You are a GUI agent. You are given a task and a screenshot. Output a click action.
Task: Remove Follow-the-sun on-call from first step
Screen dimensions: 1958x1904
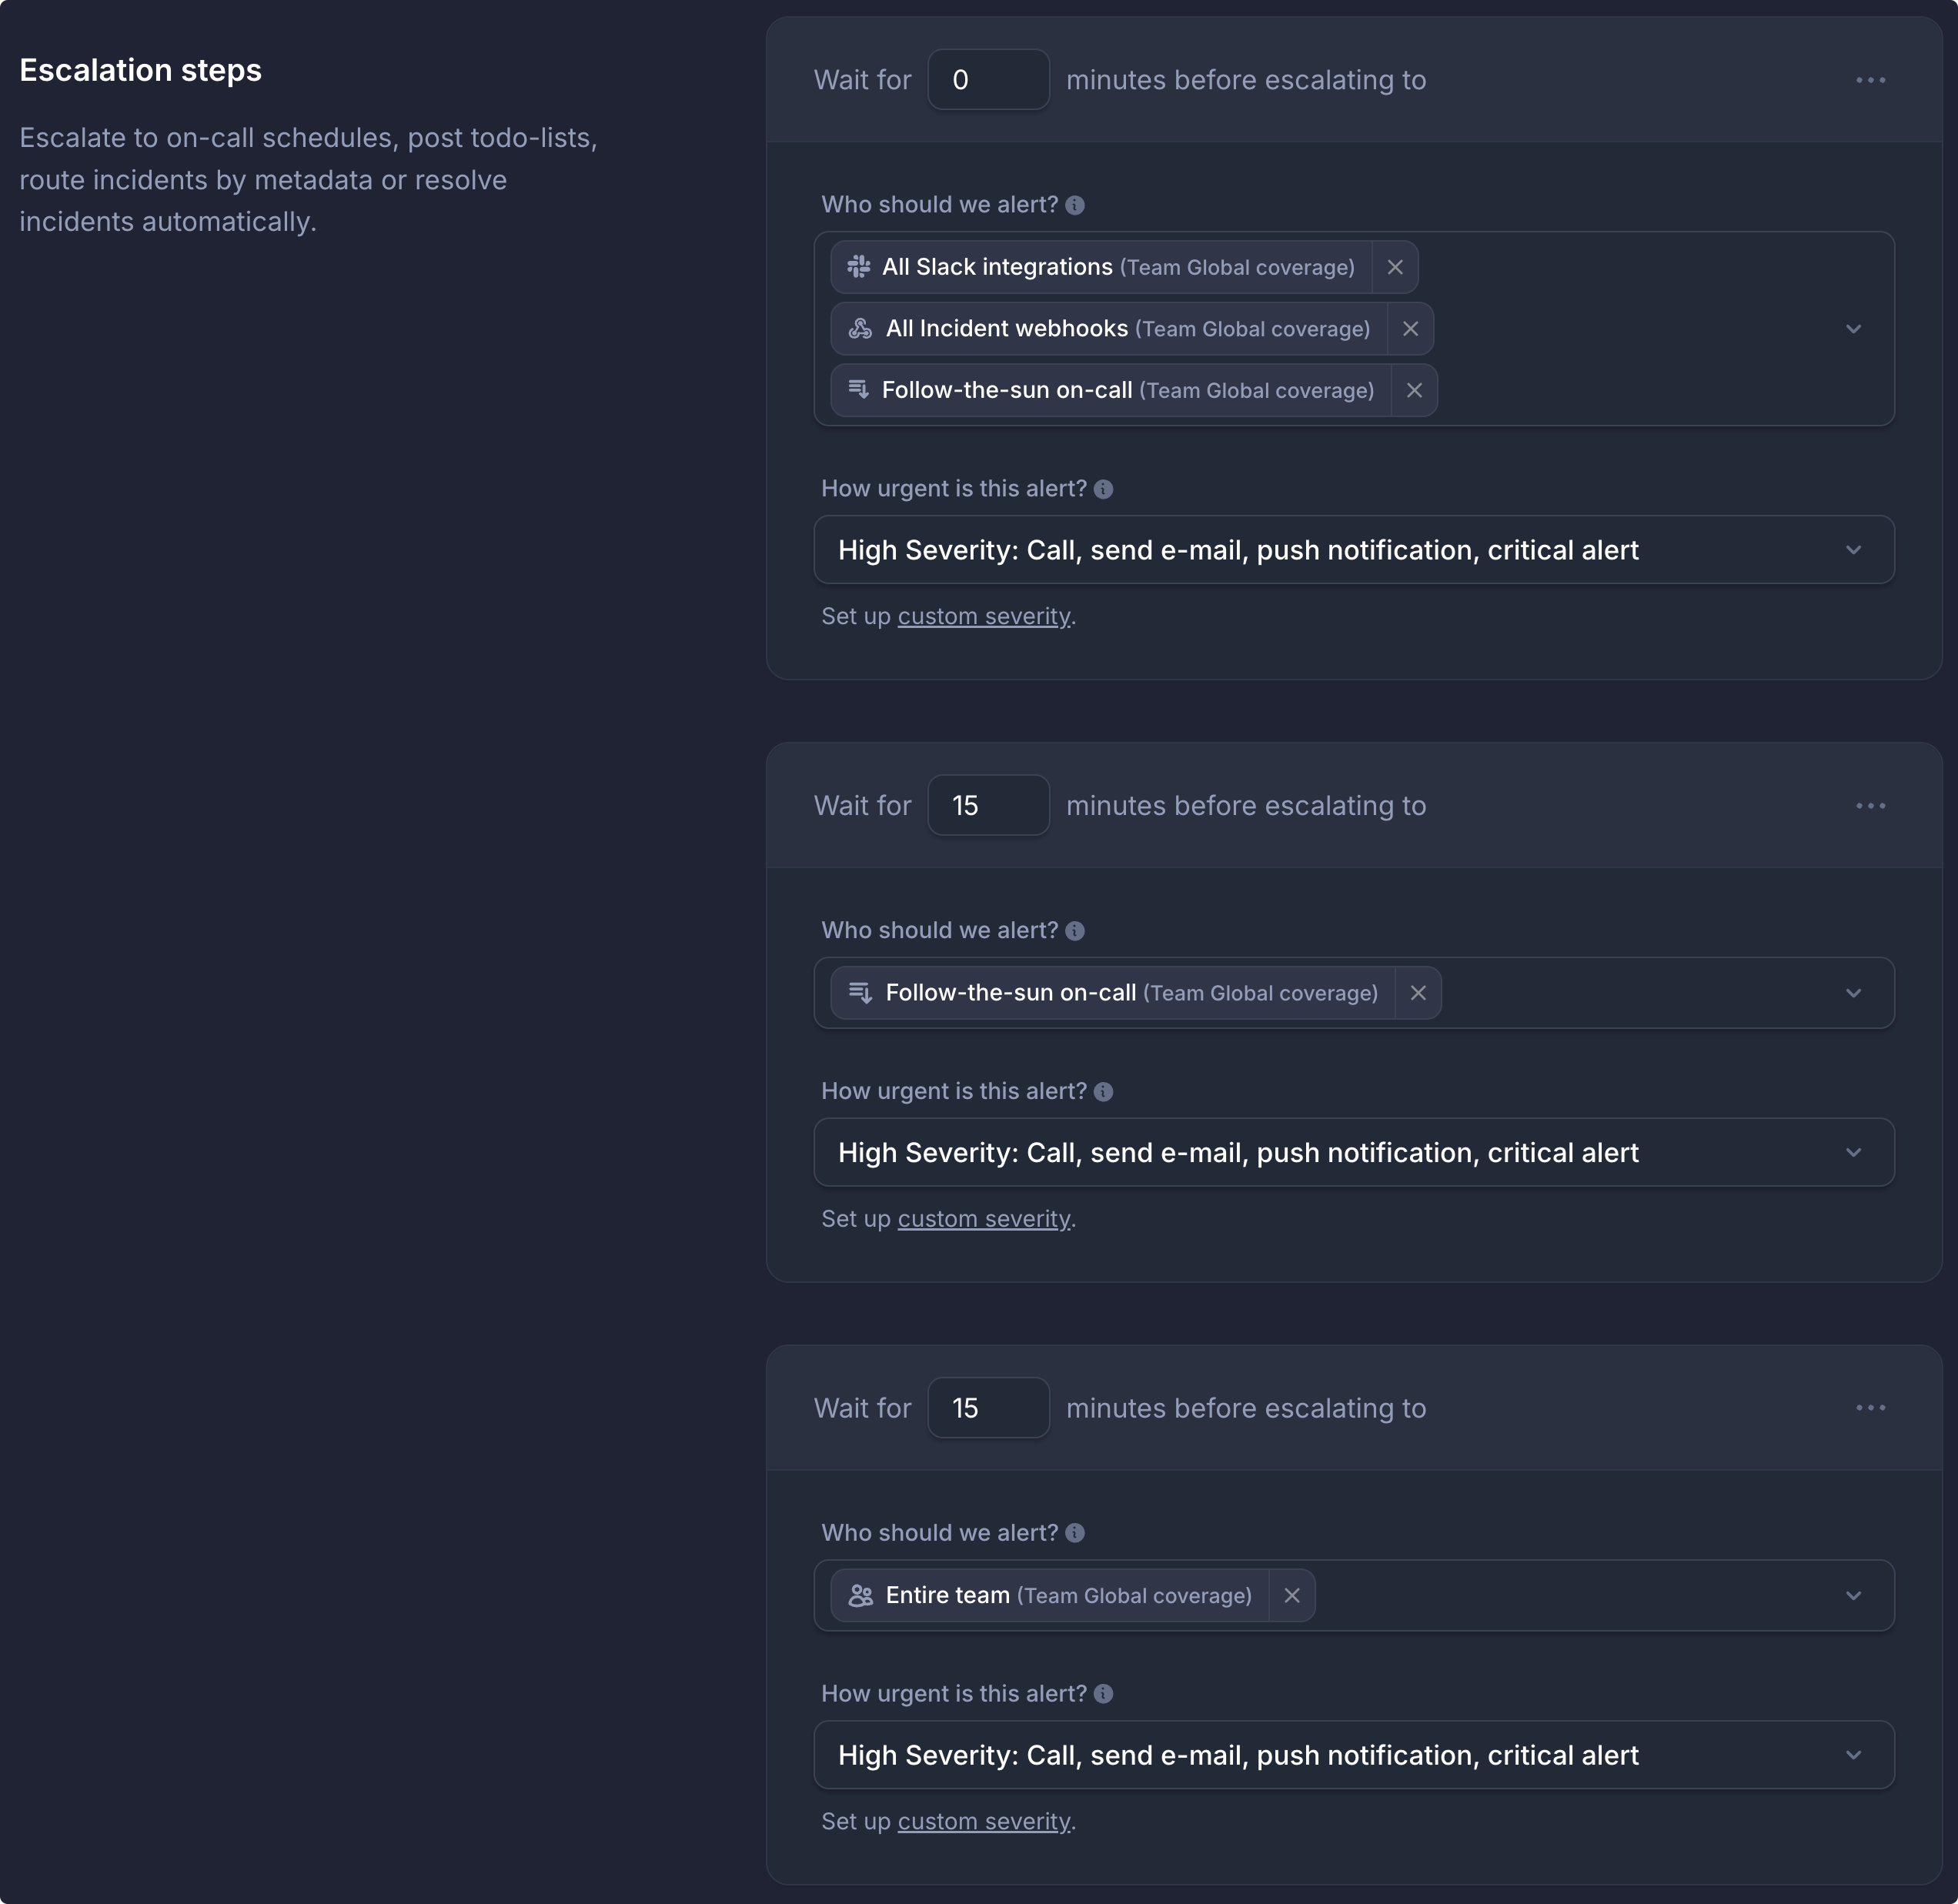(x=1414, y=390)
